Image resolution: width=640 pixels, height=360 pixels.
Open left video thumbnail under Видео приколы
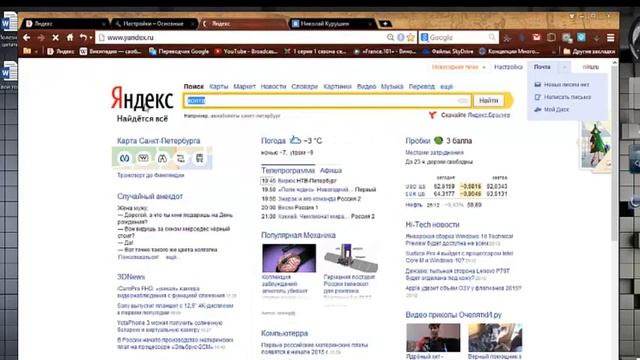tap(433, 338)
